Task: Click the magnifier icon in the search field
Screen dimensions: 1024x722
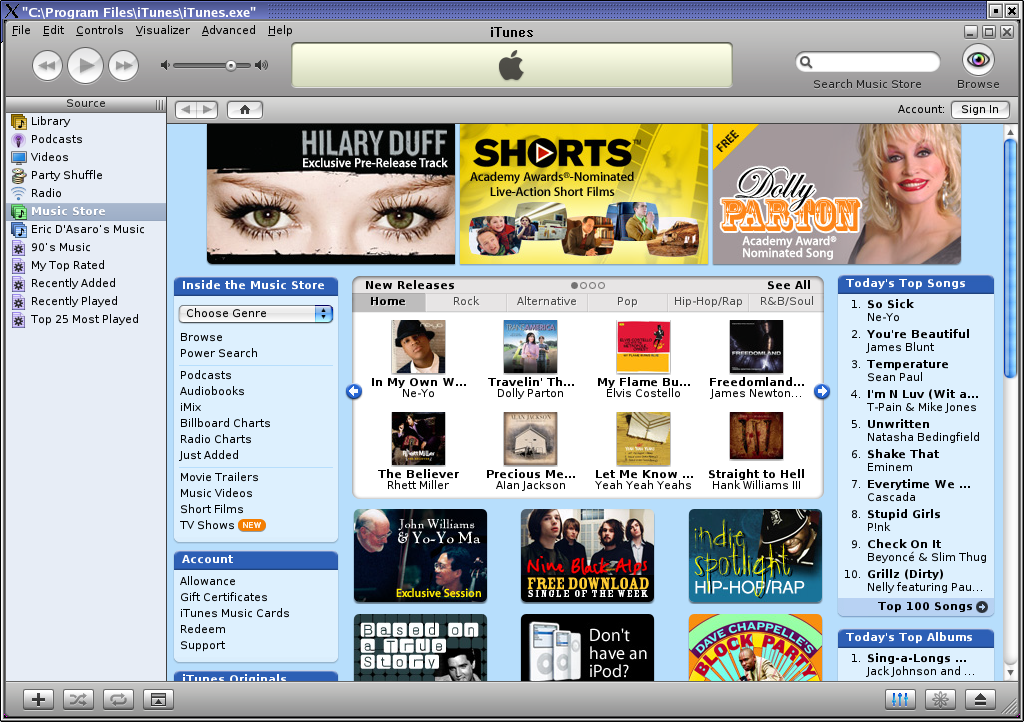Action: 807,62
